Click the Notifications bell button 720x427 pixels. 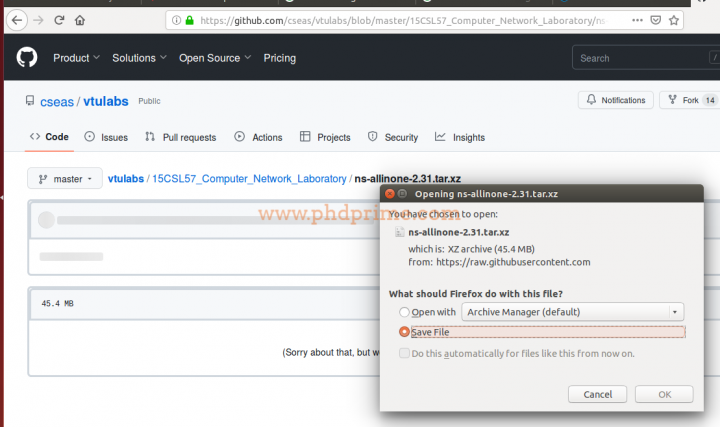(x=616, y=100)
